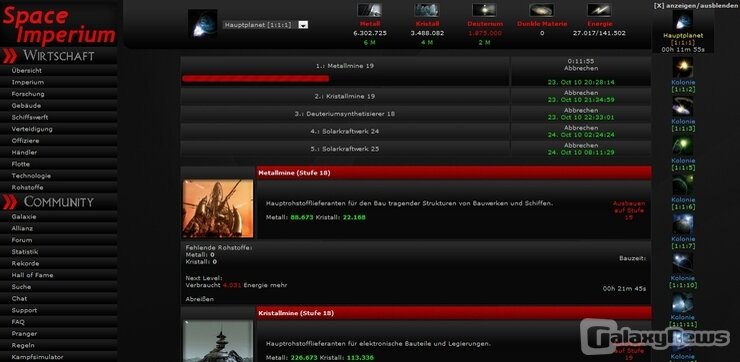
Task: Click the Energie lightning icon
Action: coord(599,10)
